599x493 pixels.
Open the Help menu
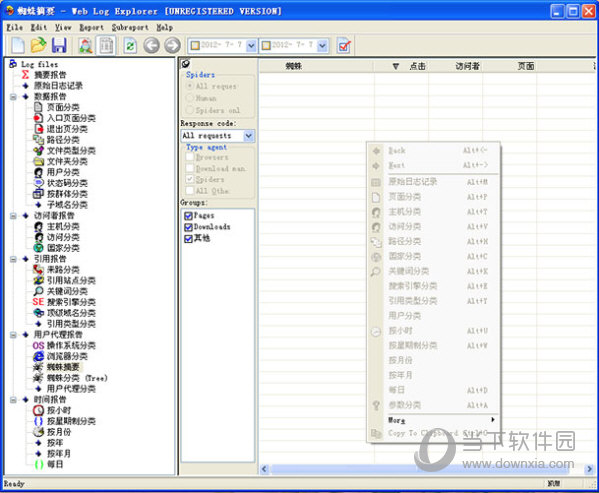(x=165, y=27)
